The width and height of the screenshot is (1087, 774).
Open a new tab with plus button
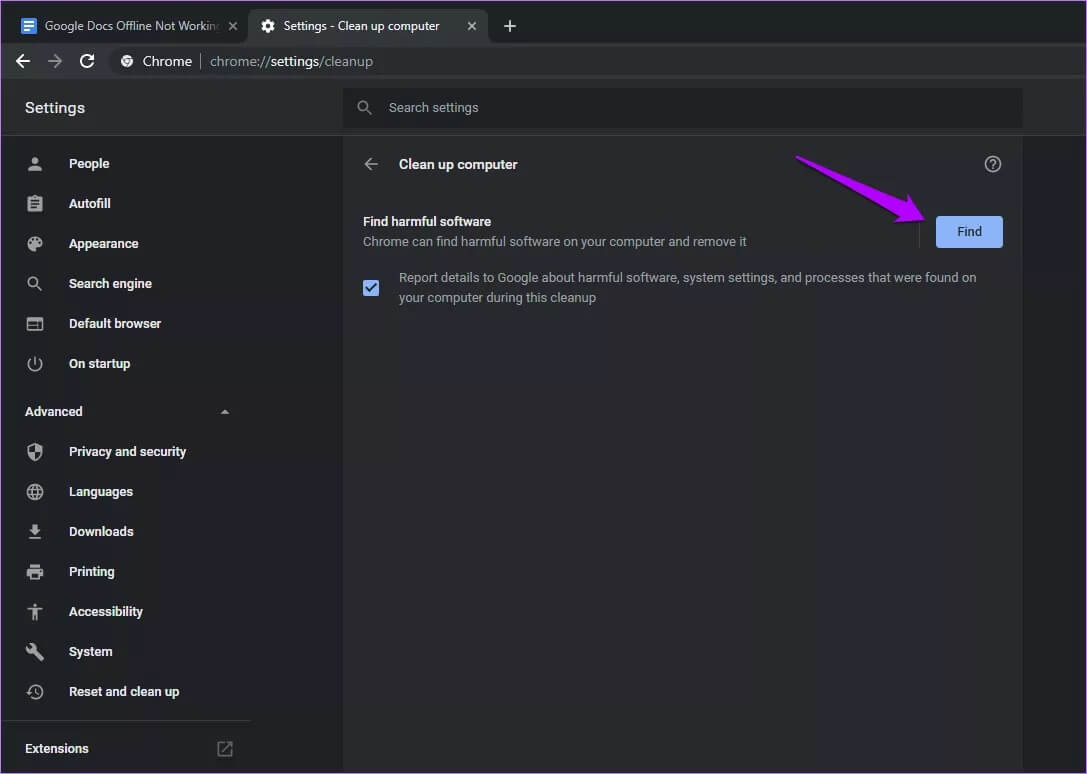pos(510,26)
